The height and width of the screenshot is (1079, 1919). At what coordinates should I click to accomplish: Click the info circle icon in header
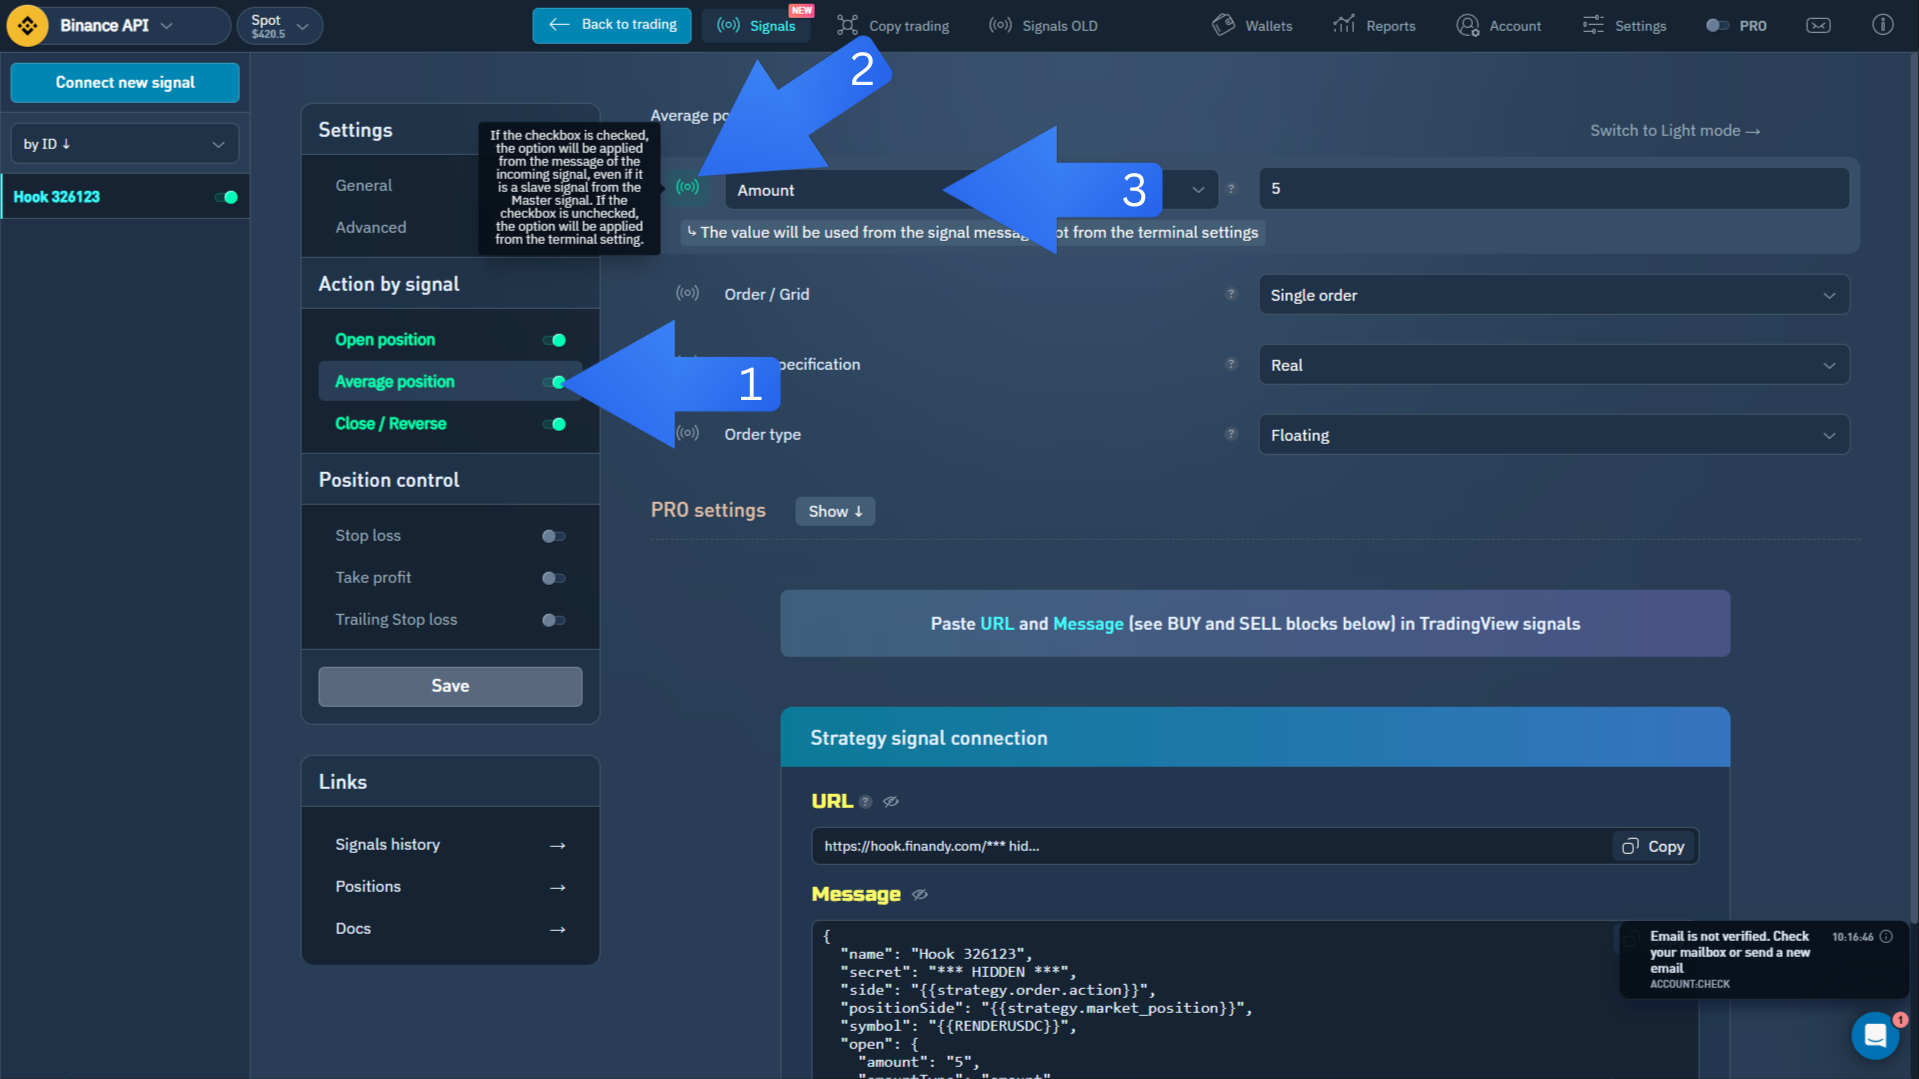point(1882,25)
